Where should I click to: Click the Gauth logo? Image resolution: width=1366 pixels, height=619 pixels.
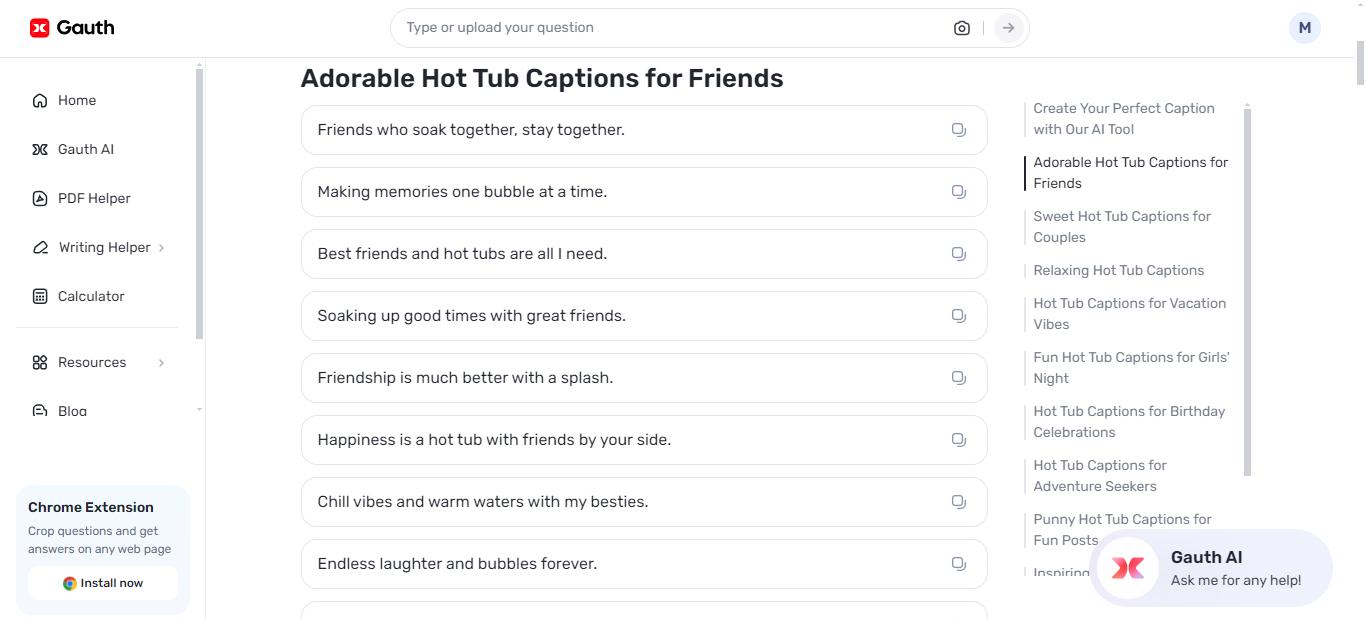(x=71, y=27)
